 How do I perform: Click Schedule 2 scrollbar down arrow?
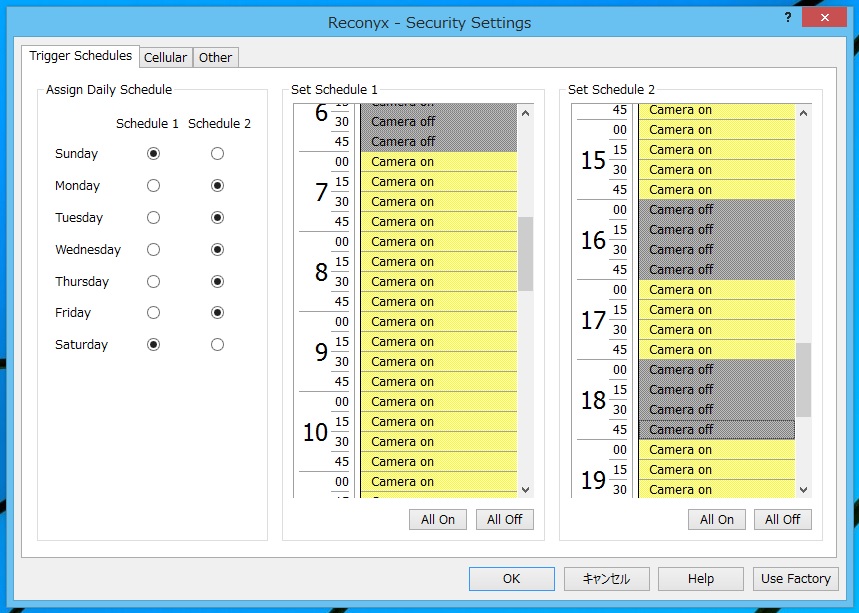[804, 489]
